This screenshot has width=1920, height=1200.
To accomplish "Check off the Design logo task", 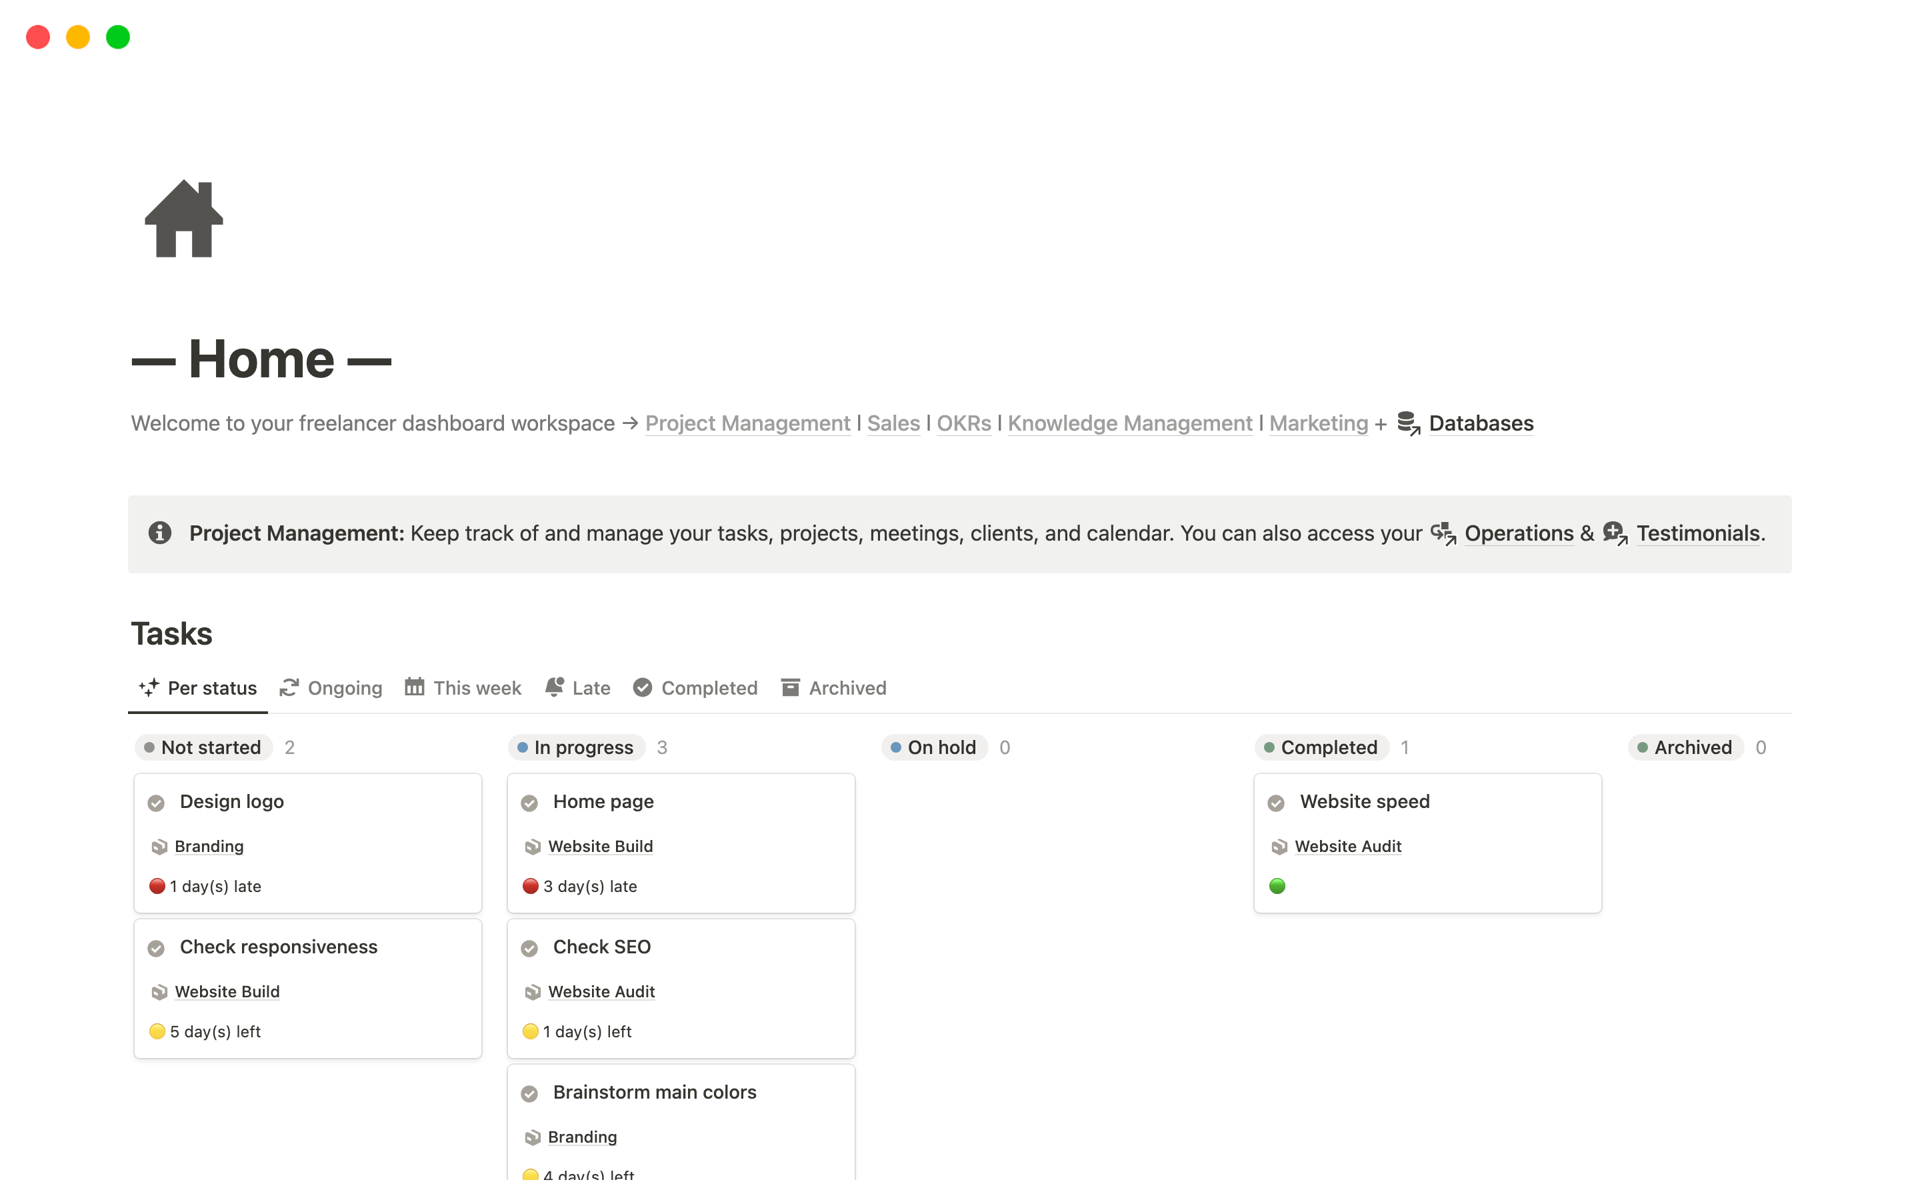I will (156, 803).
